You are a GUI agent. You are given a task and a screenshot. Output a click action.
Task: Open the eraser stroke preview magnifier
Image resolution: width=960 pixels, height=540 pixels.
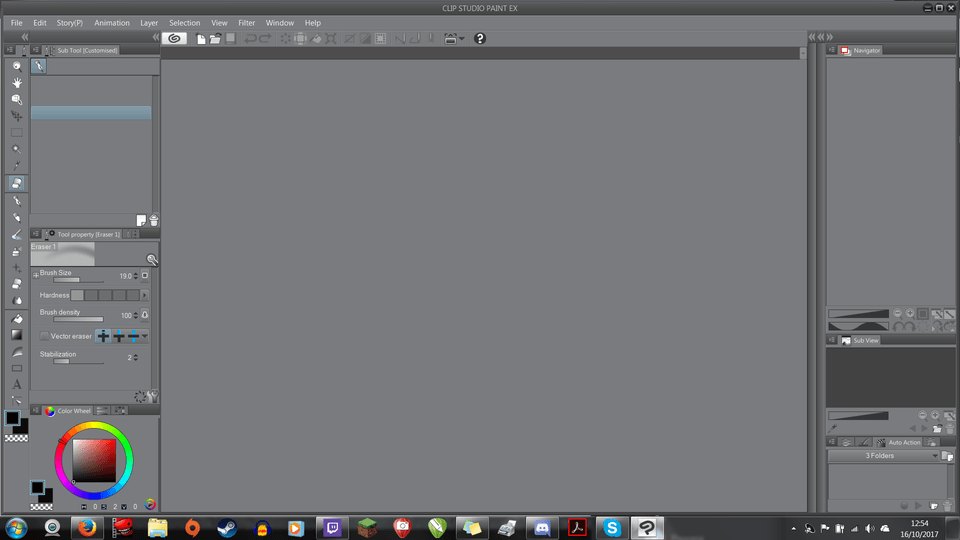pos(152,260)
